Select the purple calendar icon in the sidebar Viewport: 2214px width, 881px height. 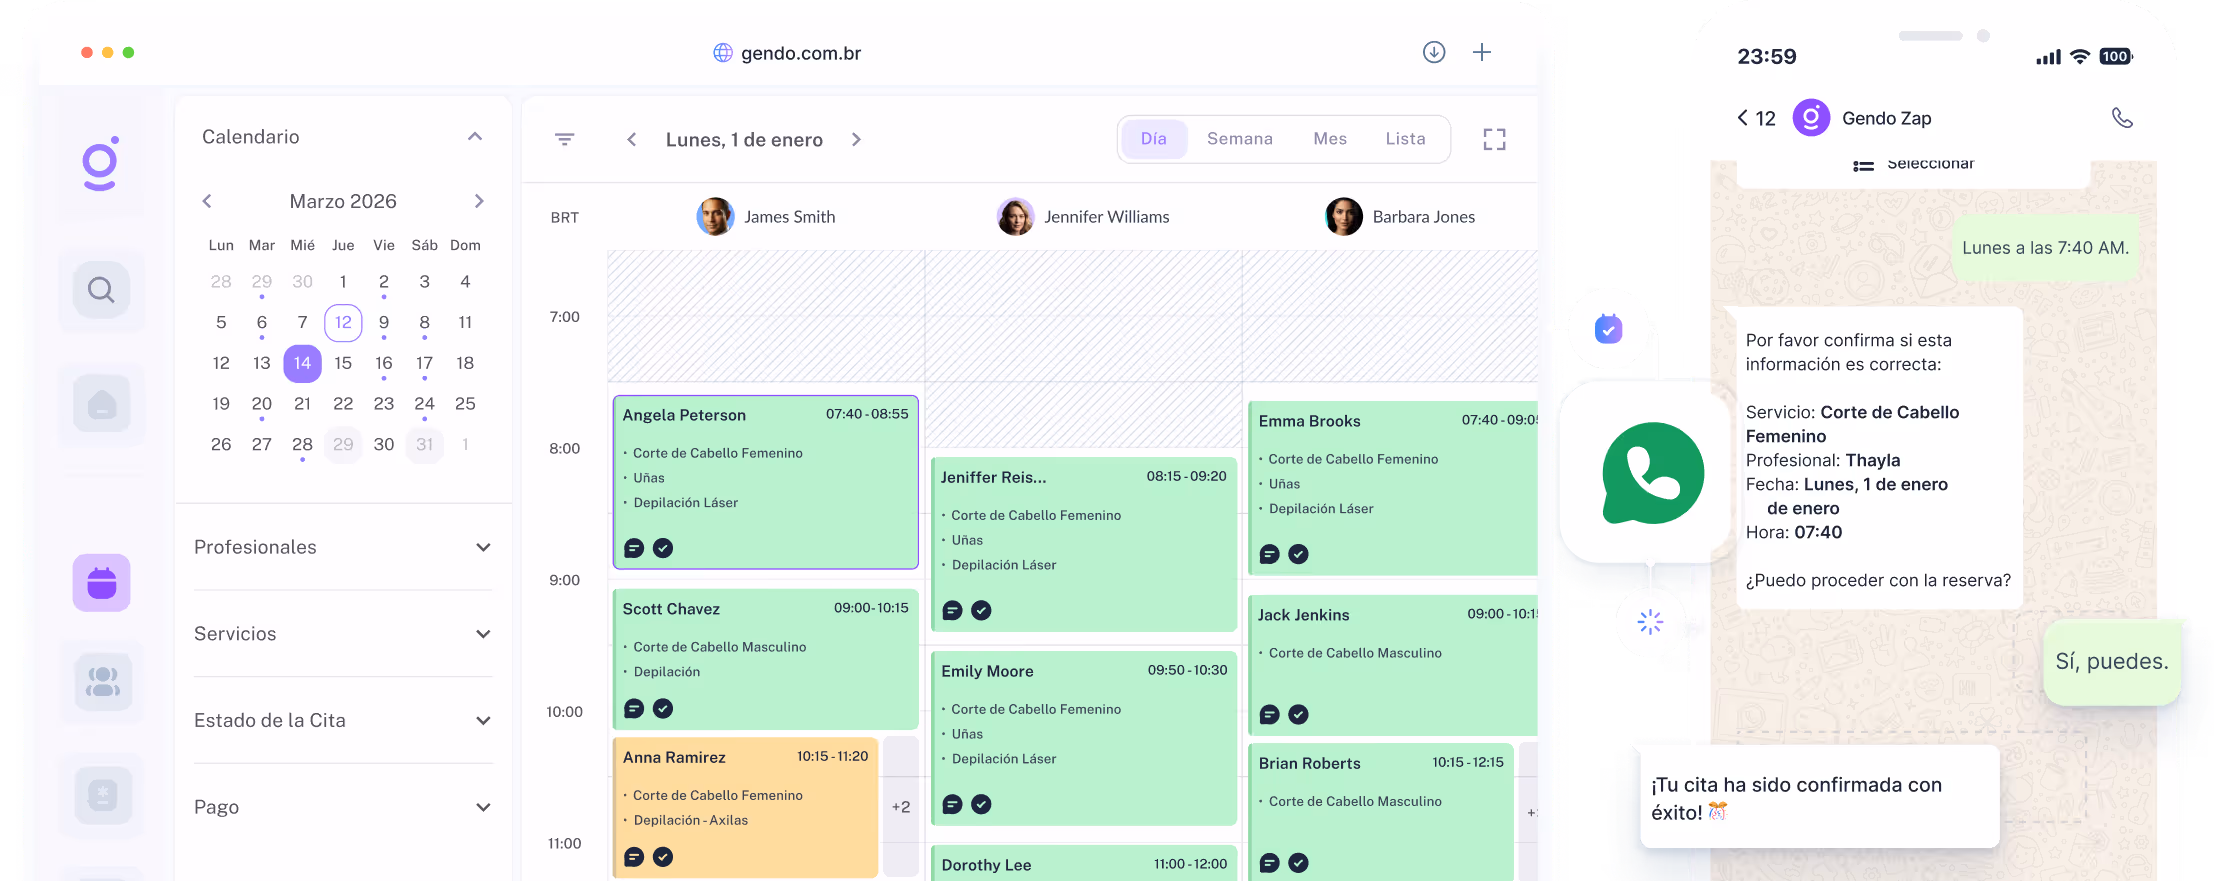101,583
